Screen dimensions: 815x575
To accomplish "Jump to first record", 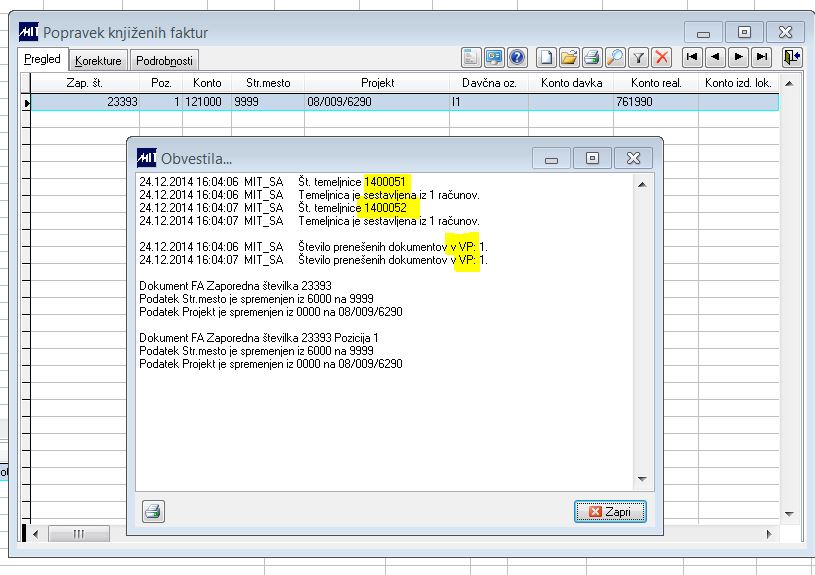I will pyautogui.click(x=692, y=57).
